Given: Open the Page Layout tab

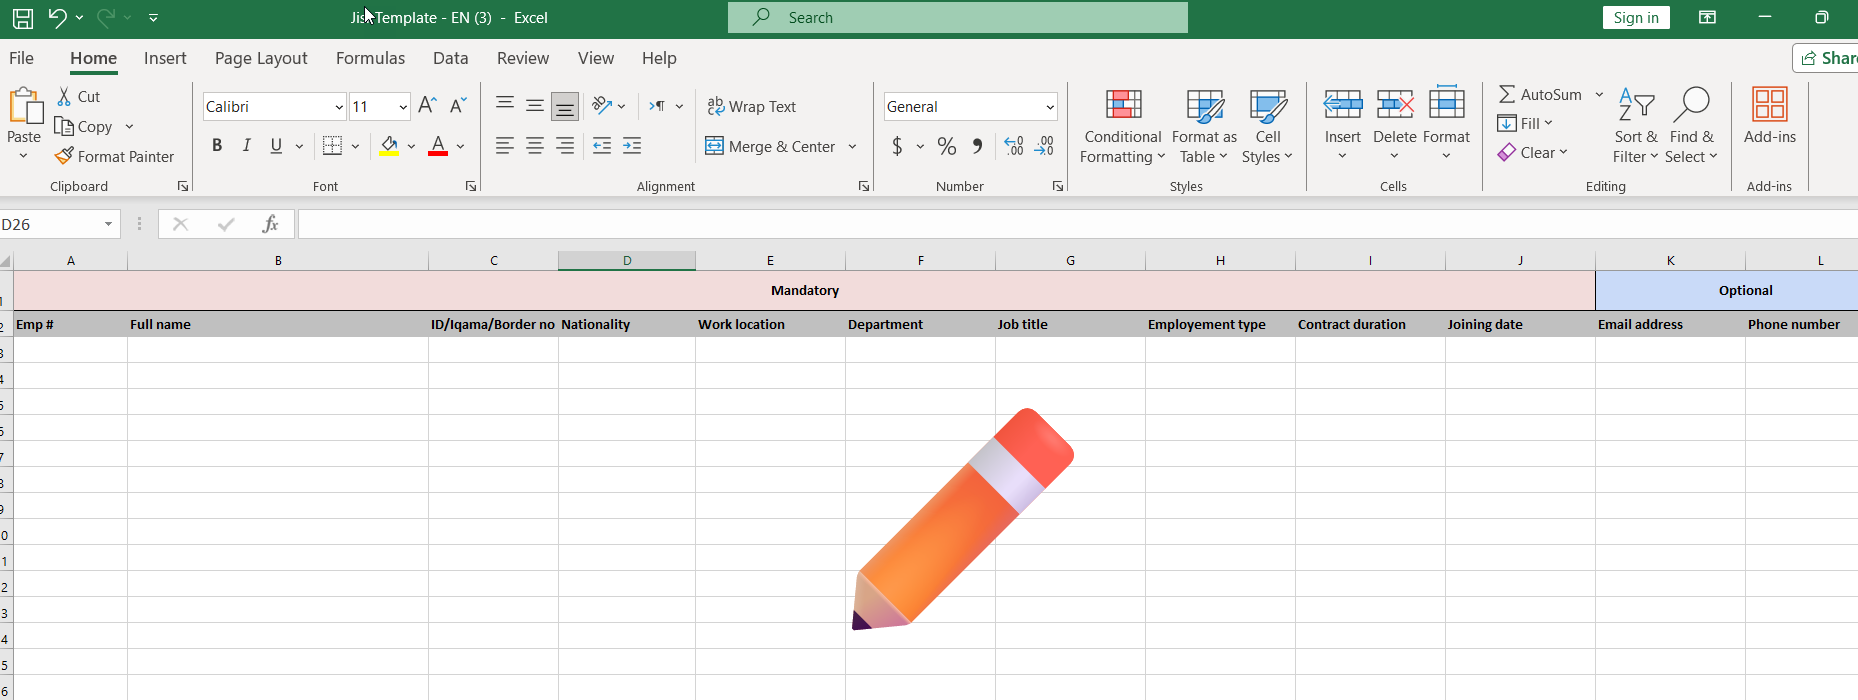Looking at the screenshot, I should tap(261, 58).
